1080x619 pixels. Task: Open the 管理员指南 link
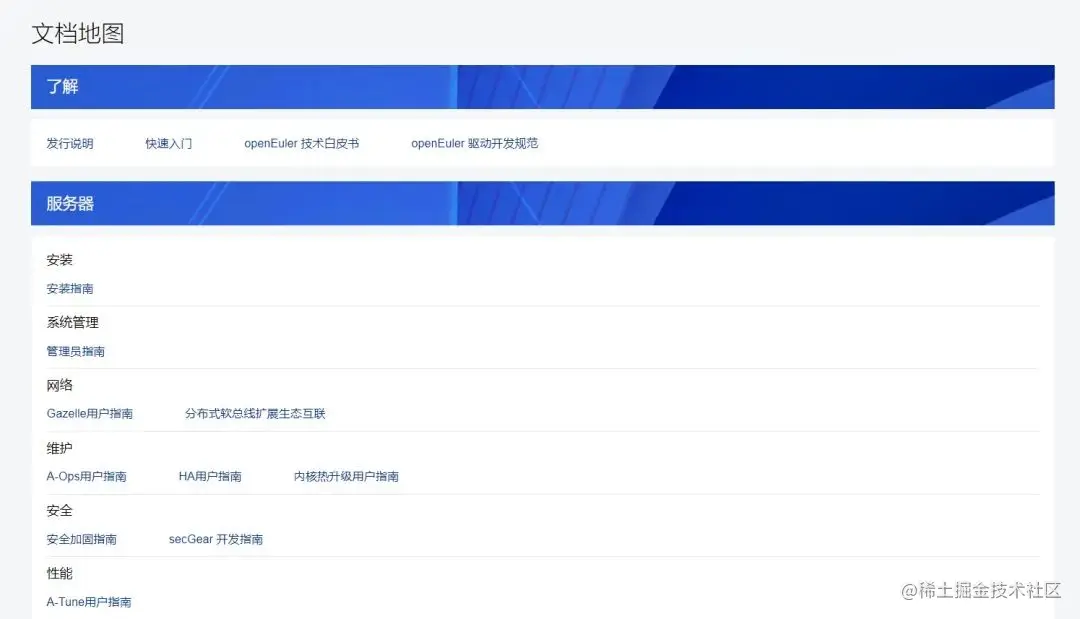click(76, 351)
